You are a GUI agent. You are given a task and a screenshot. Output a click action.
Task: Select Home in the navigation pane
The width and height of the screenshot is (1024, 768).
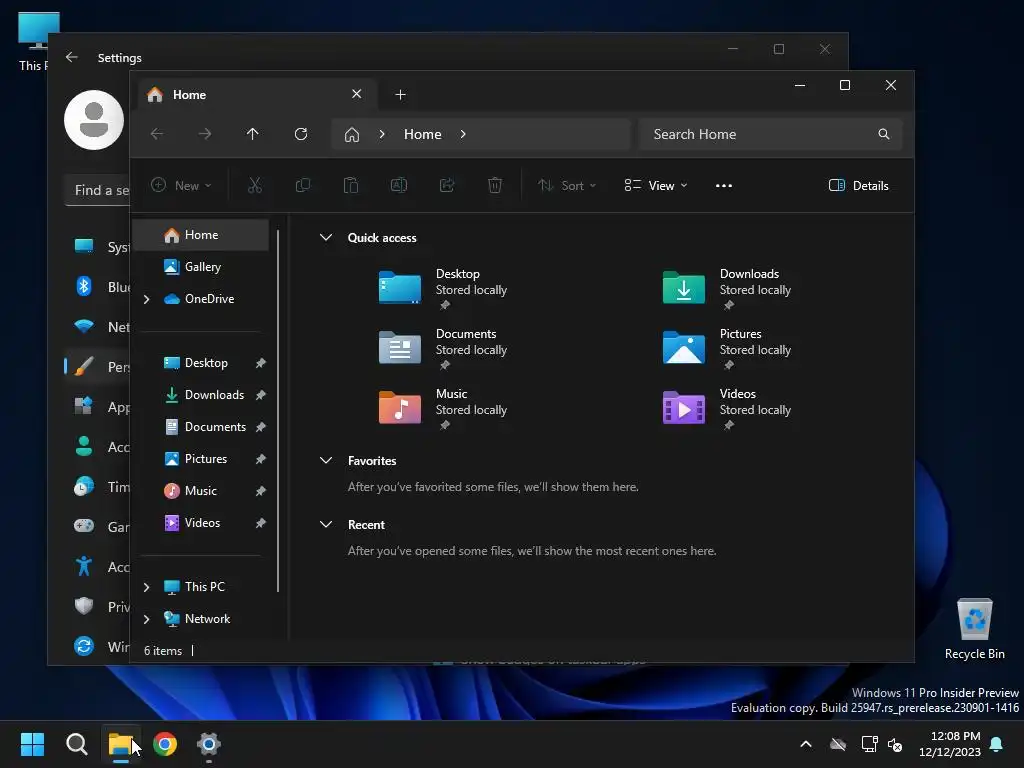click(201, 235)
